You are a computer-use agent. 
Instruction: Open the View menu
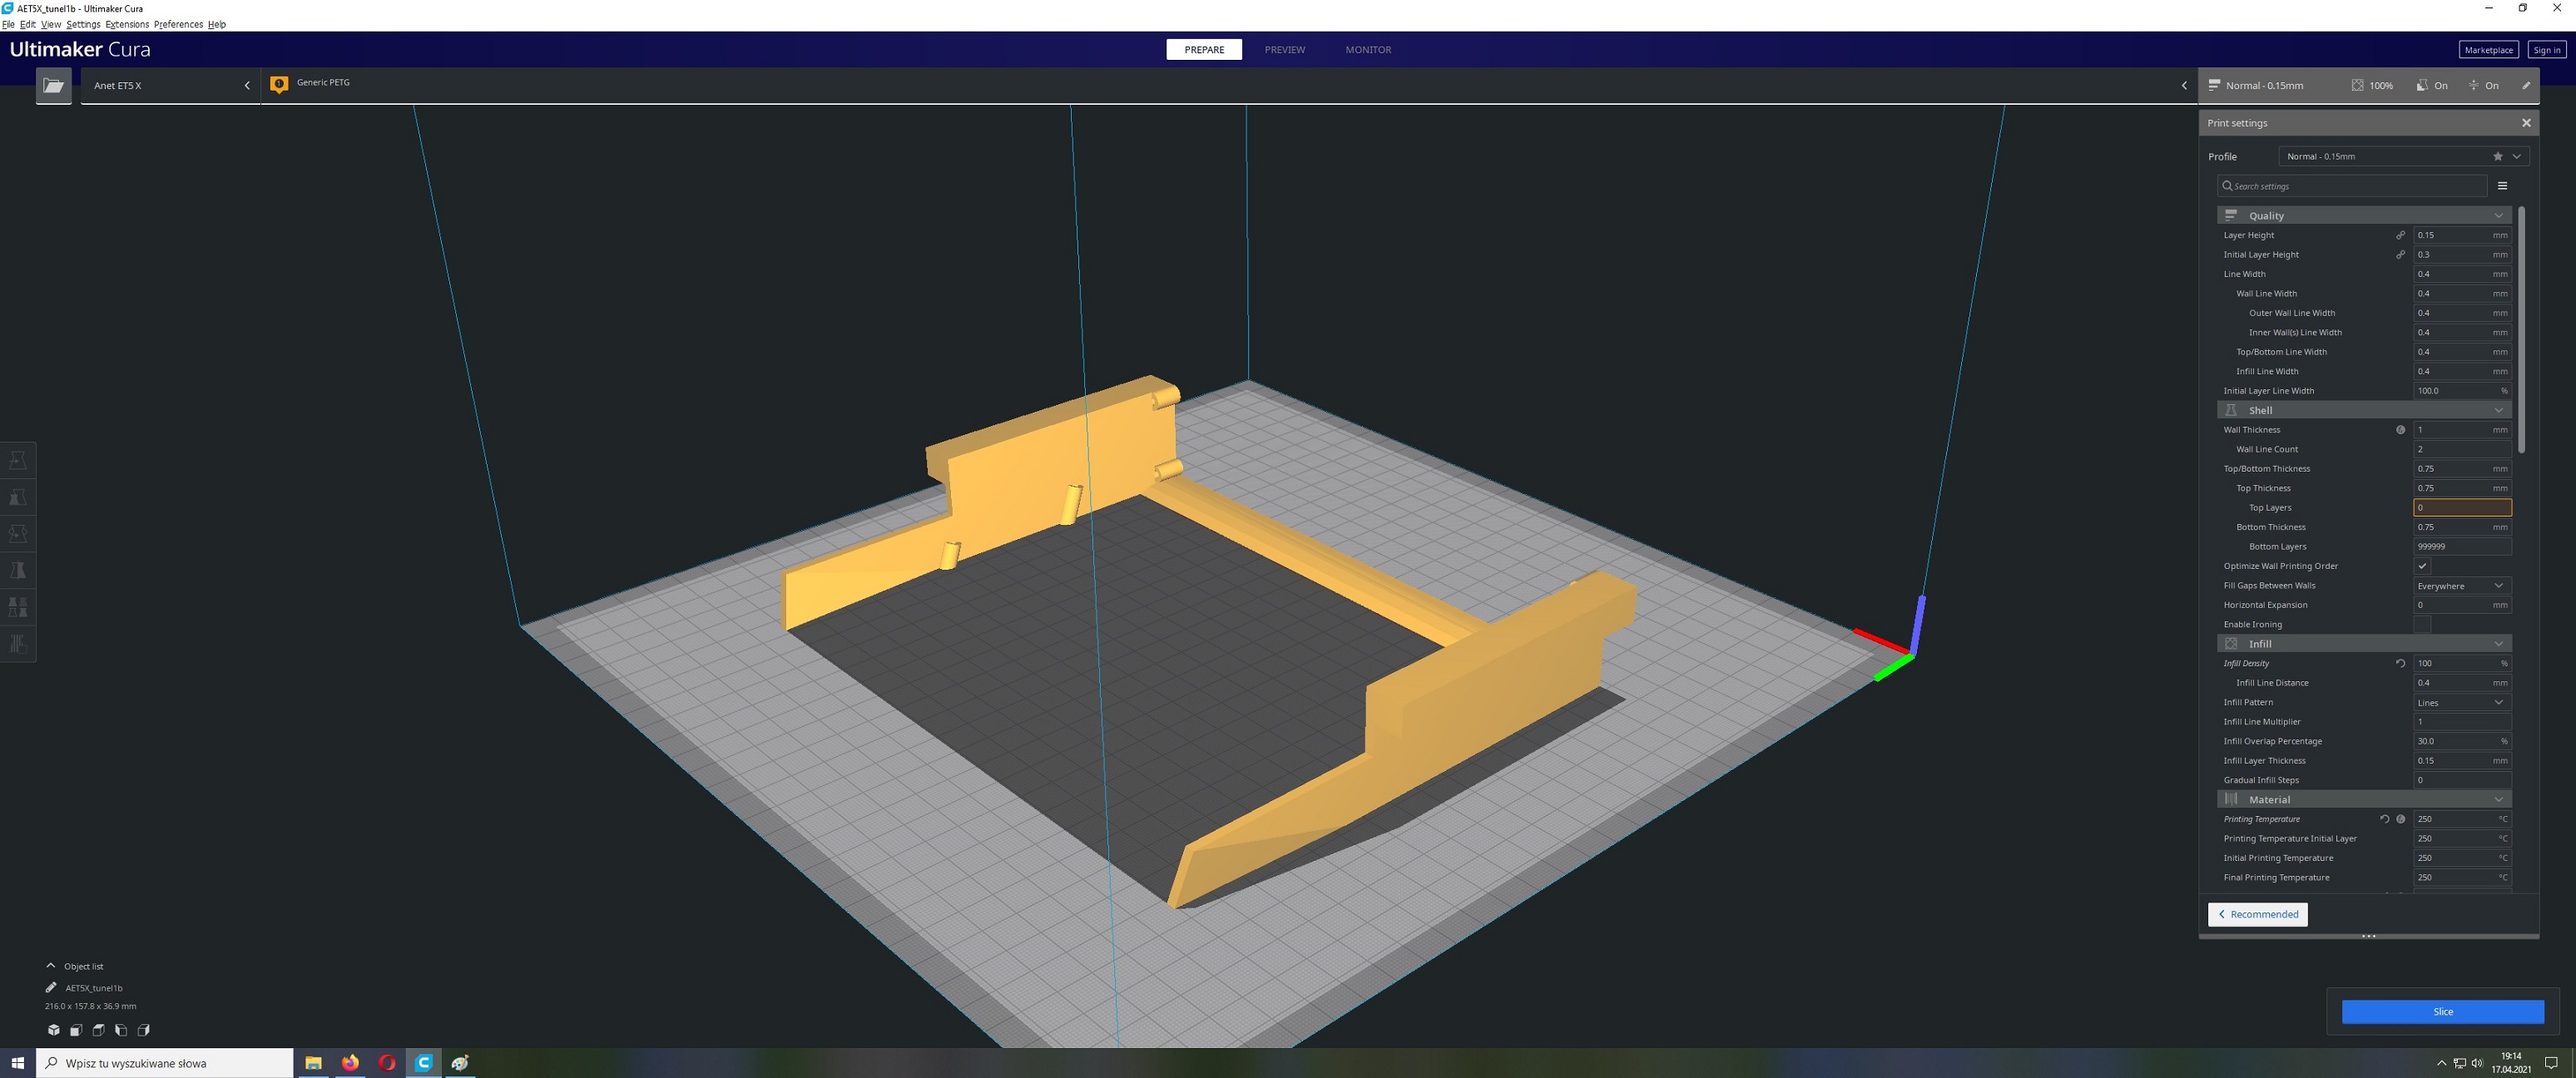coord(51,24)
